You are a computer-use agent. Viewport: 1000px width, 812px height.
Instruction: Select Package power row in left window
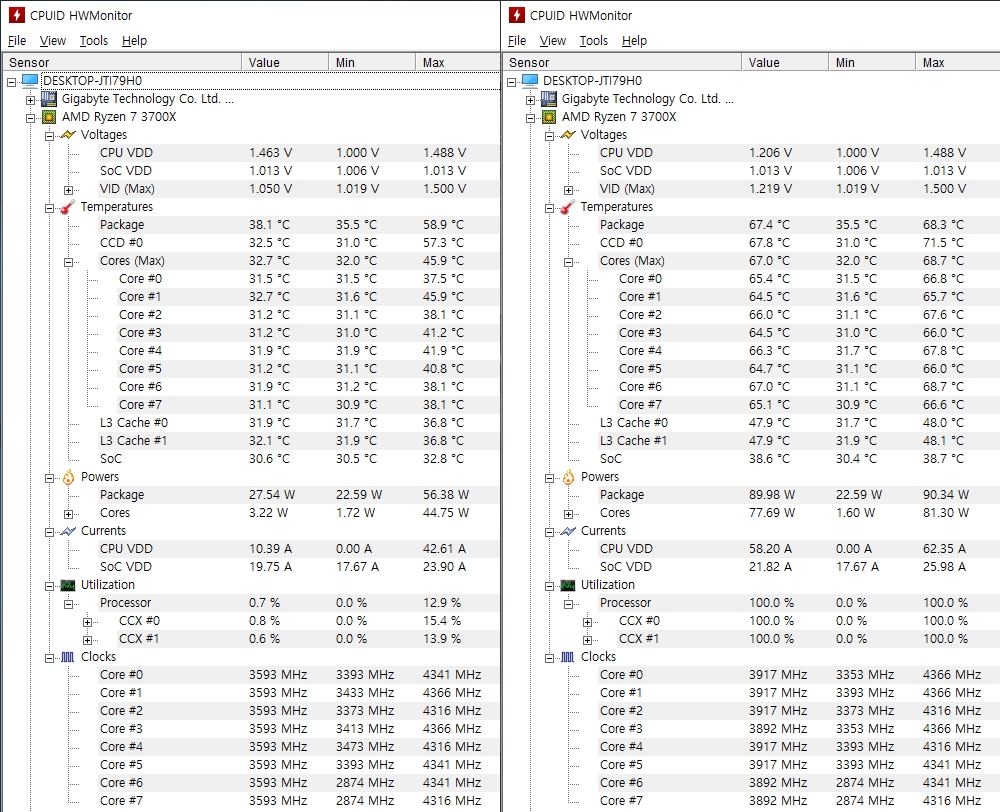coord(298,495)
